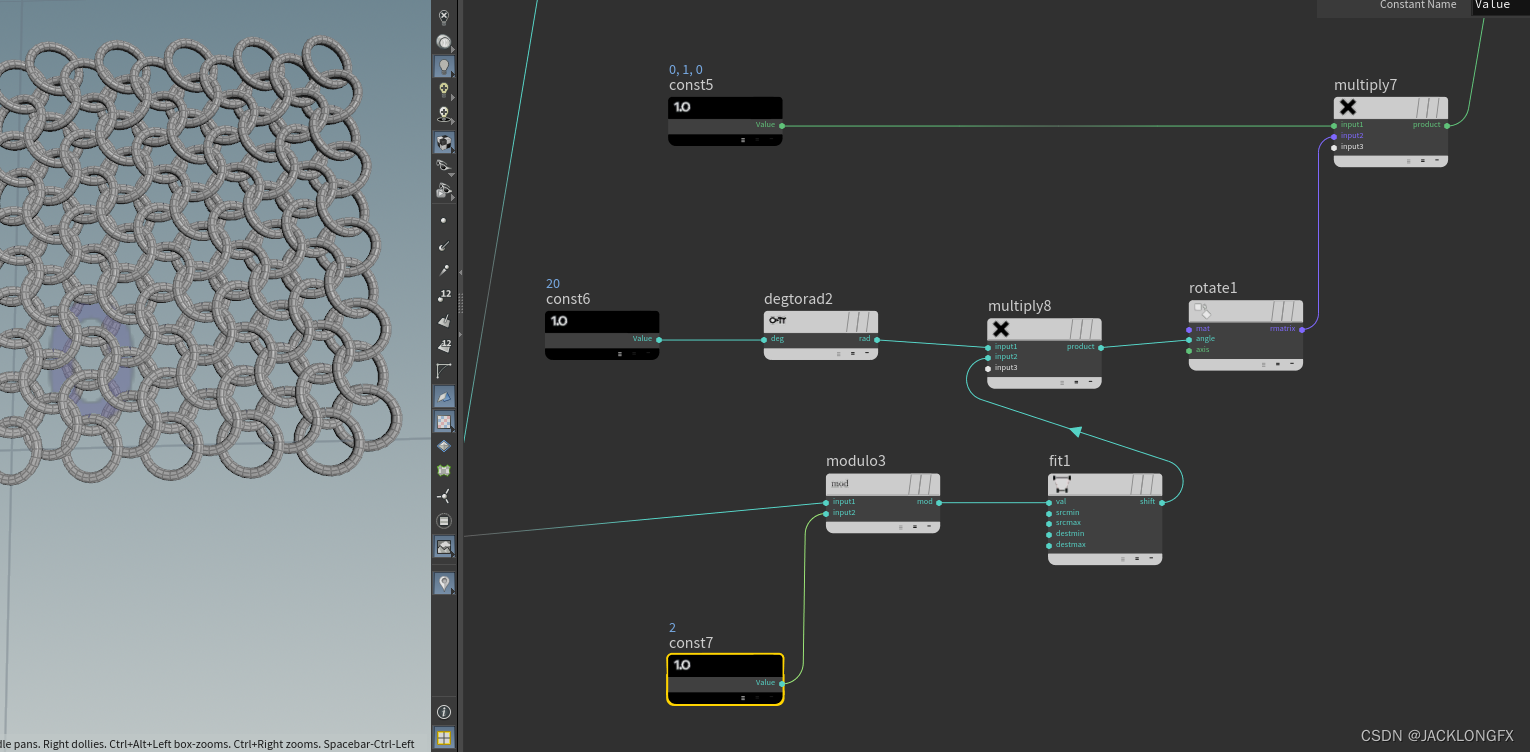Viewport: 1530px width, 752px height.
Task: Click the green map display icon
Action: 444,470
